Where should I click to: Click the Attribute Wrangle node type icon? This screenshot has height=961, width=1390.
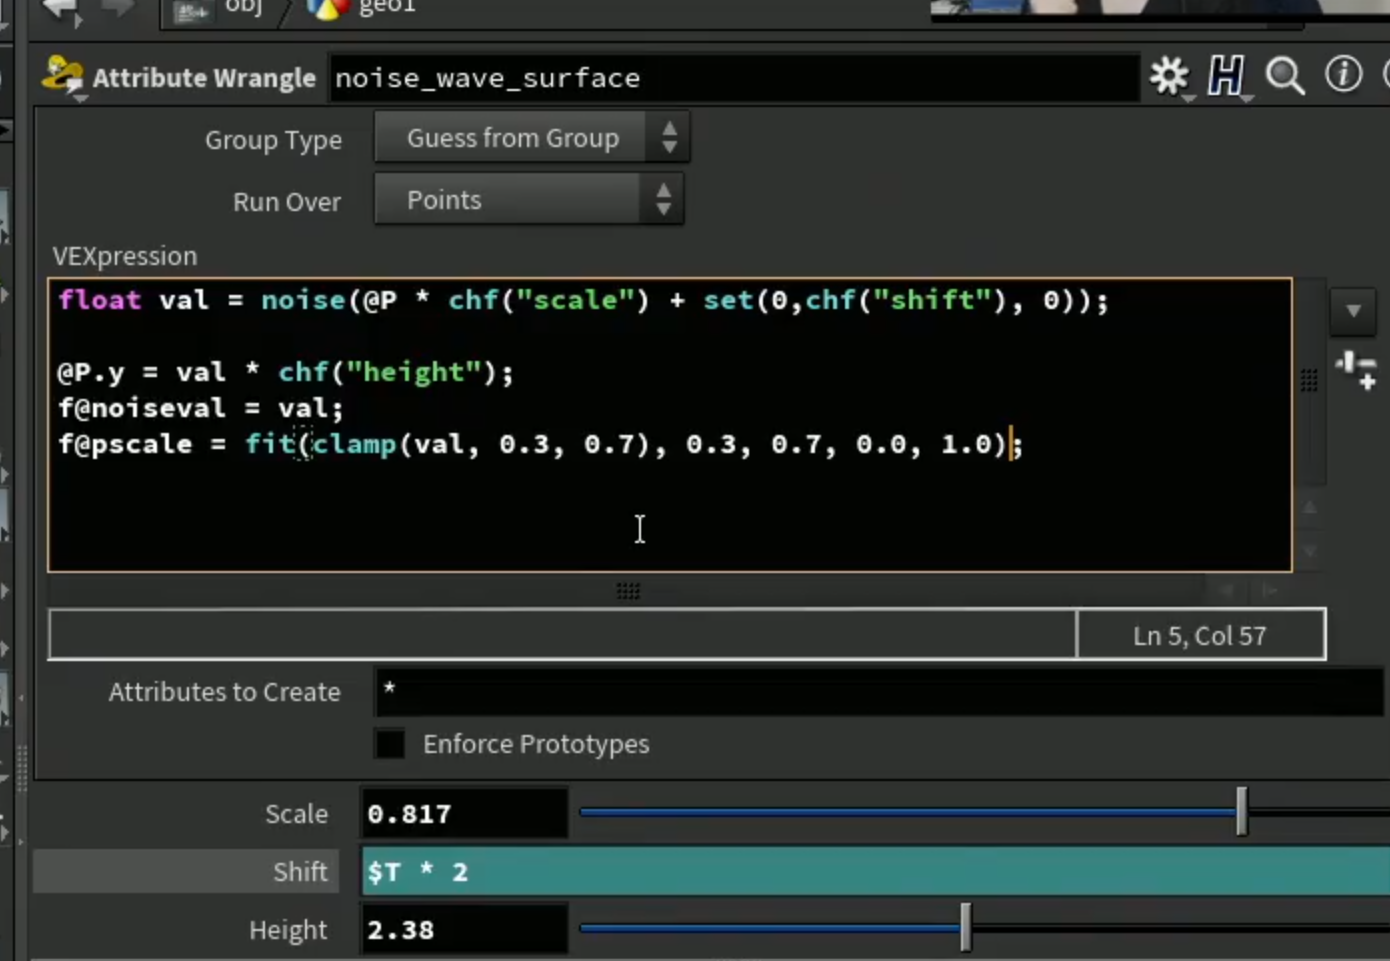point(62,77)
